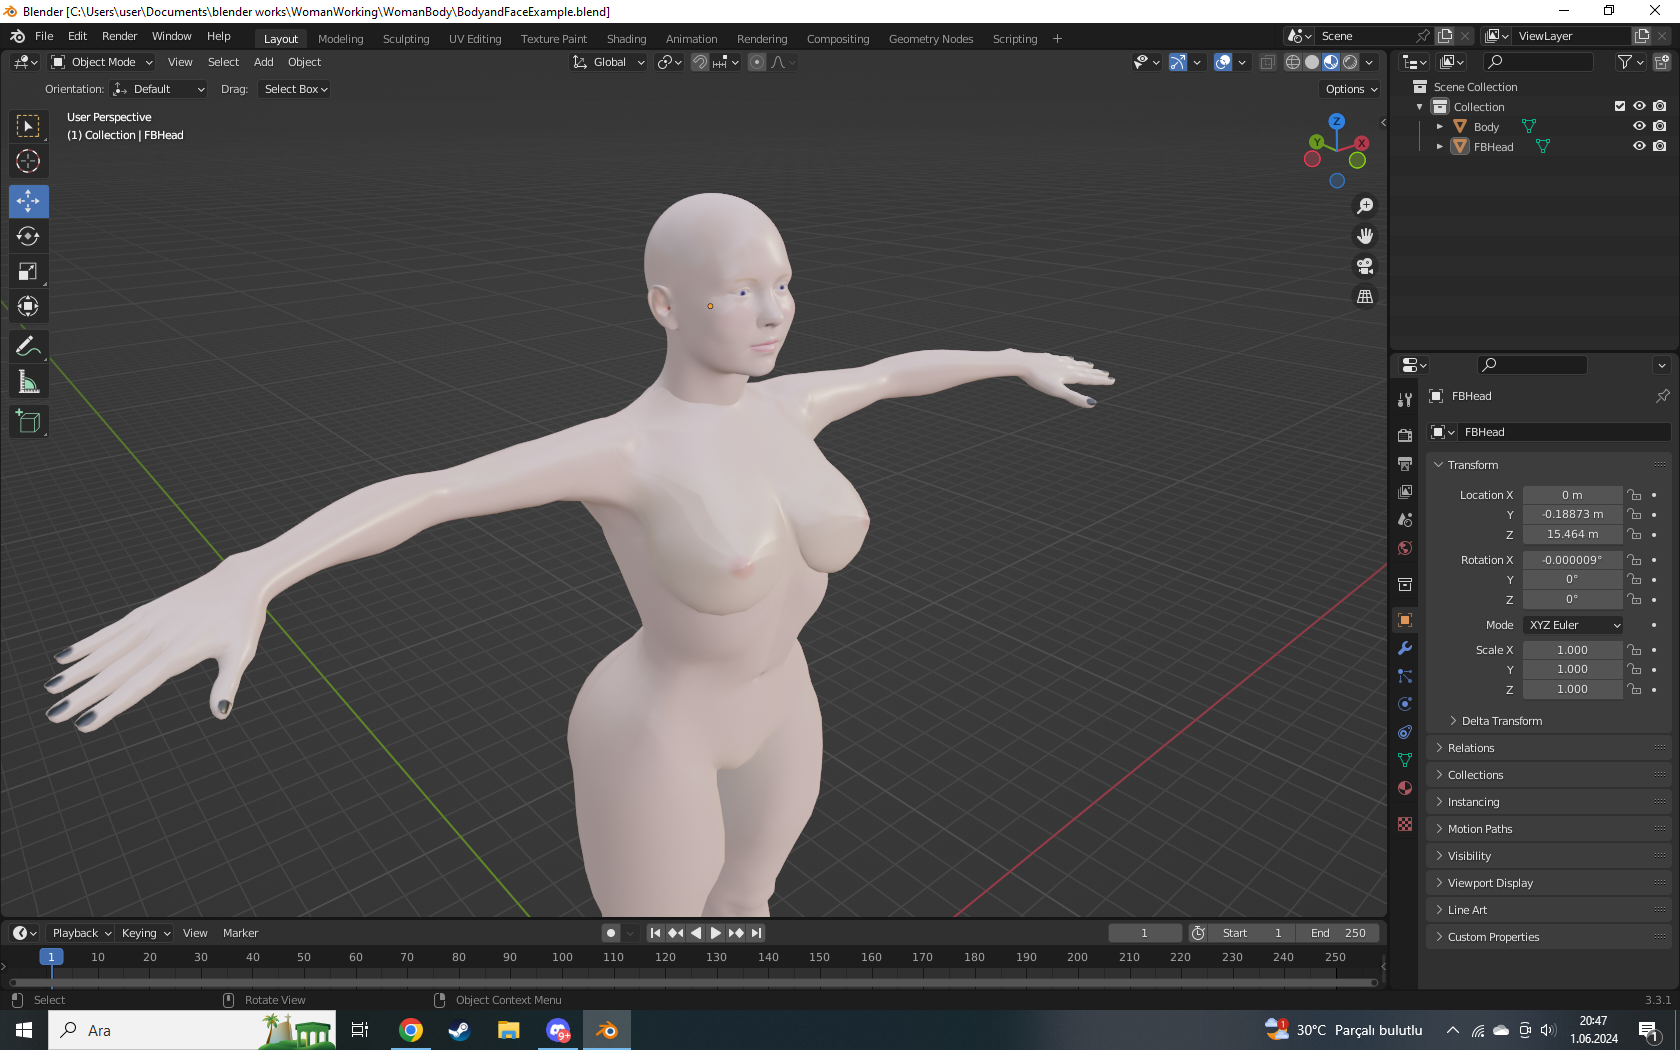Jump to the end frame button
1680x1050 pixels.
point(757,933)
